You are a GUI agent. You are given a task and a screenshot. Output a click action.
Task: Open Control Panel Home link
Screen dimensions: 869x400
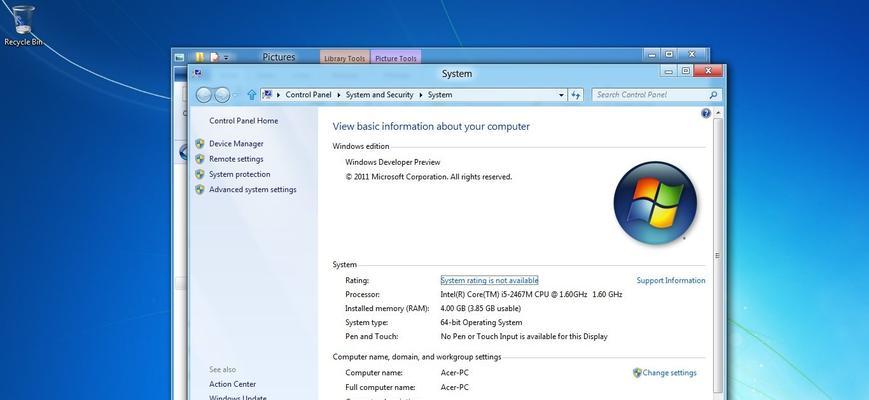tap(243, 121)
